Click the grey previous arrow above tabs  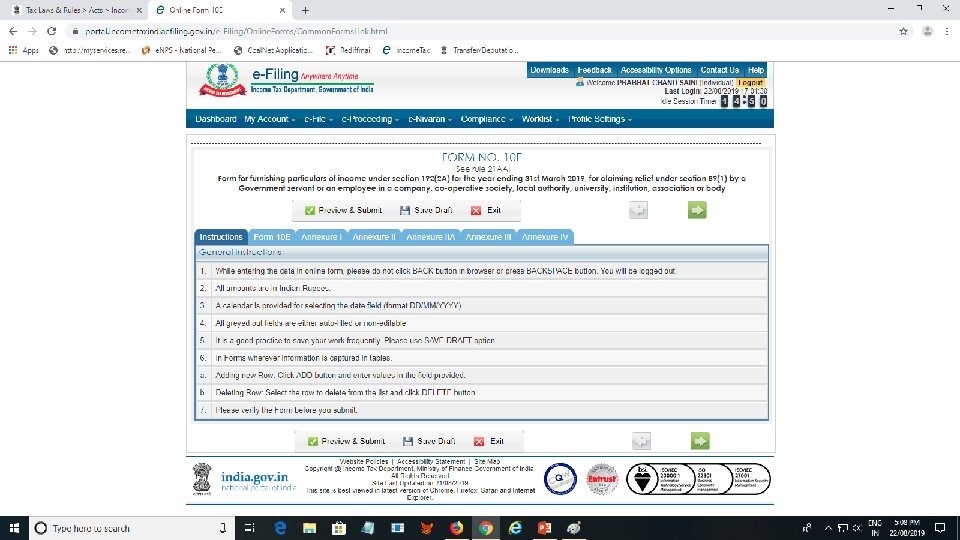click(638, 210)
